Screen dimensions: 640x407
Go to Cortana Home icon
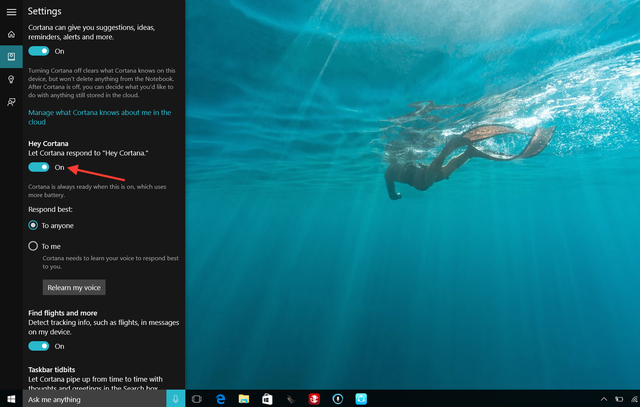point(11,34)
